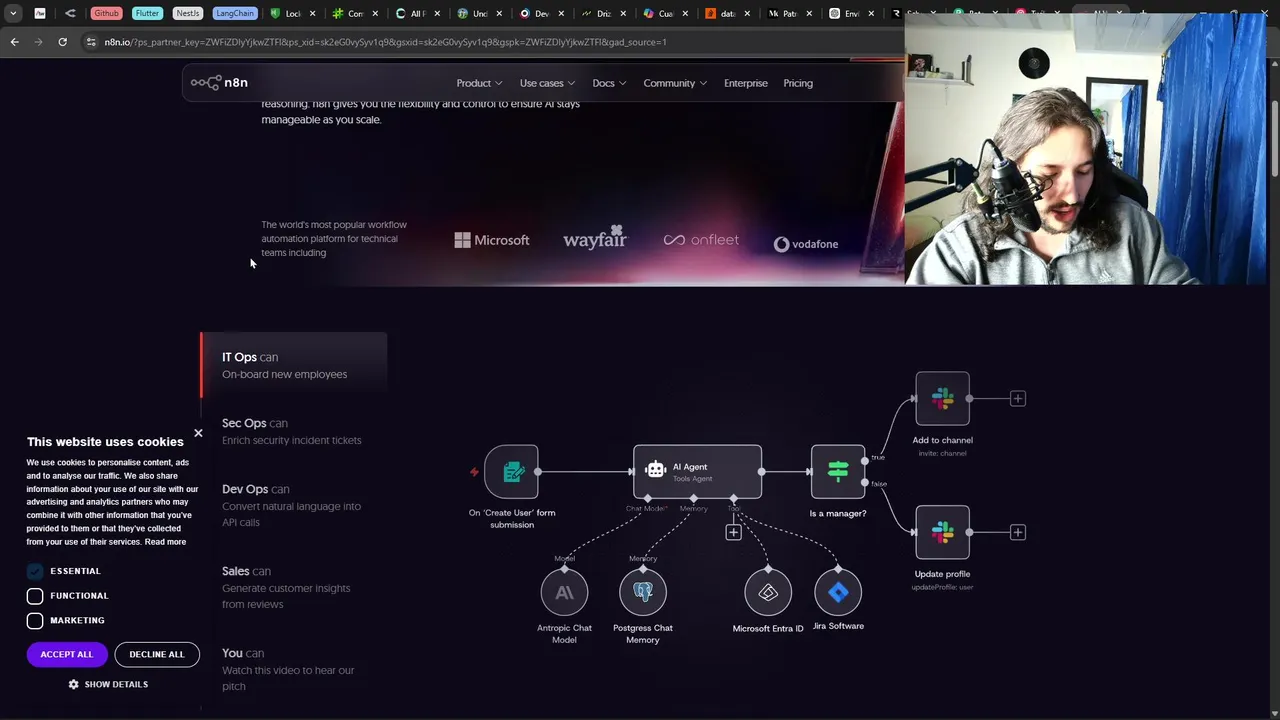
Task: Click the Vodafone logo
Action: 806,244
